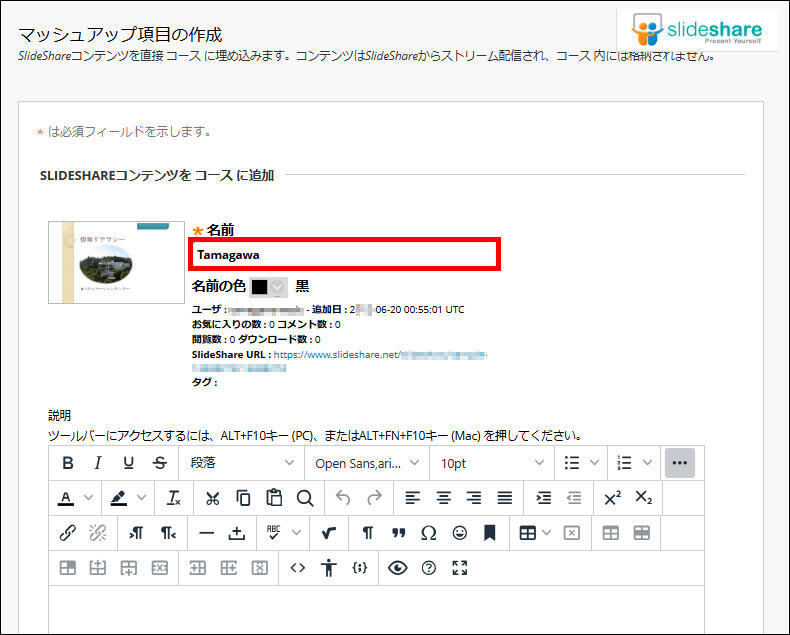Run the accessibility checker
Viewport: 790px width, 635px height.
328,568
